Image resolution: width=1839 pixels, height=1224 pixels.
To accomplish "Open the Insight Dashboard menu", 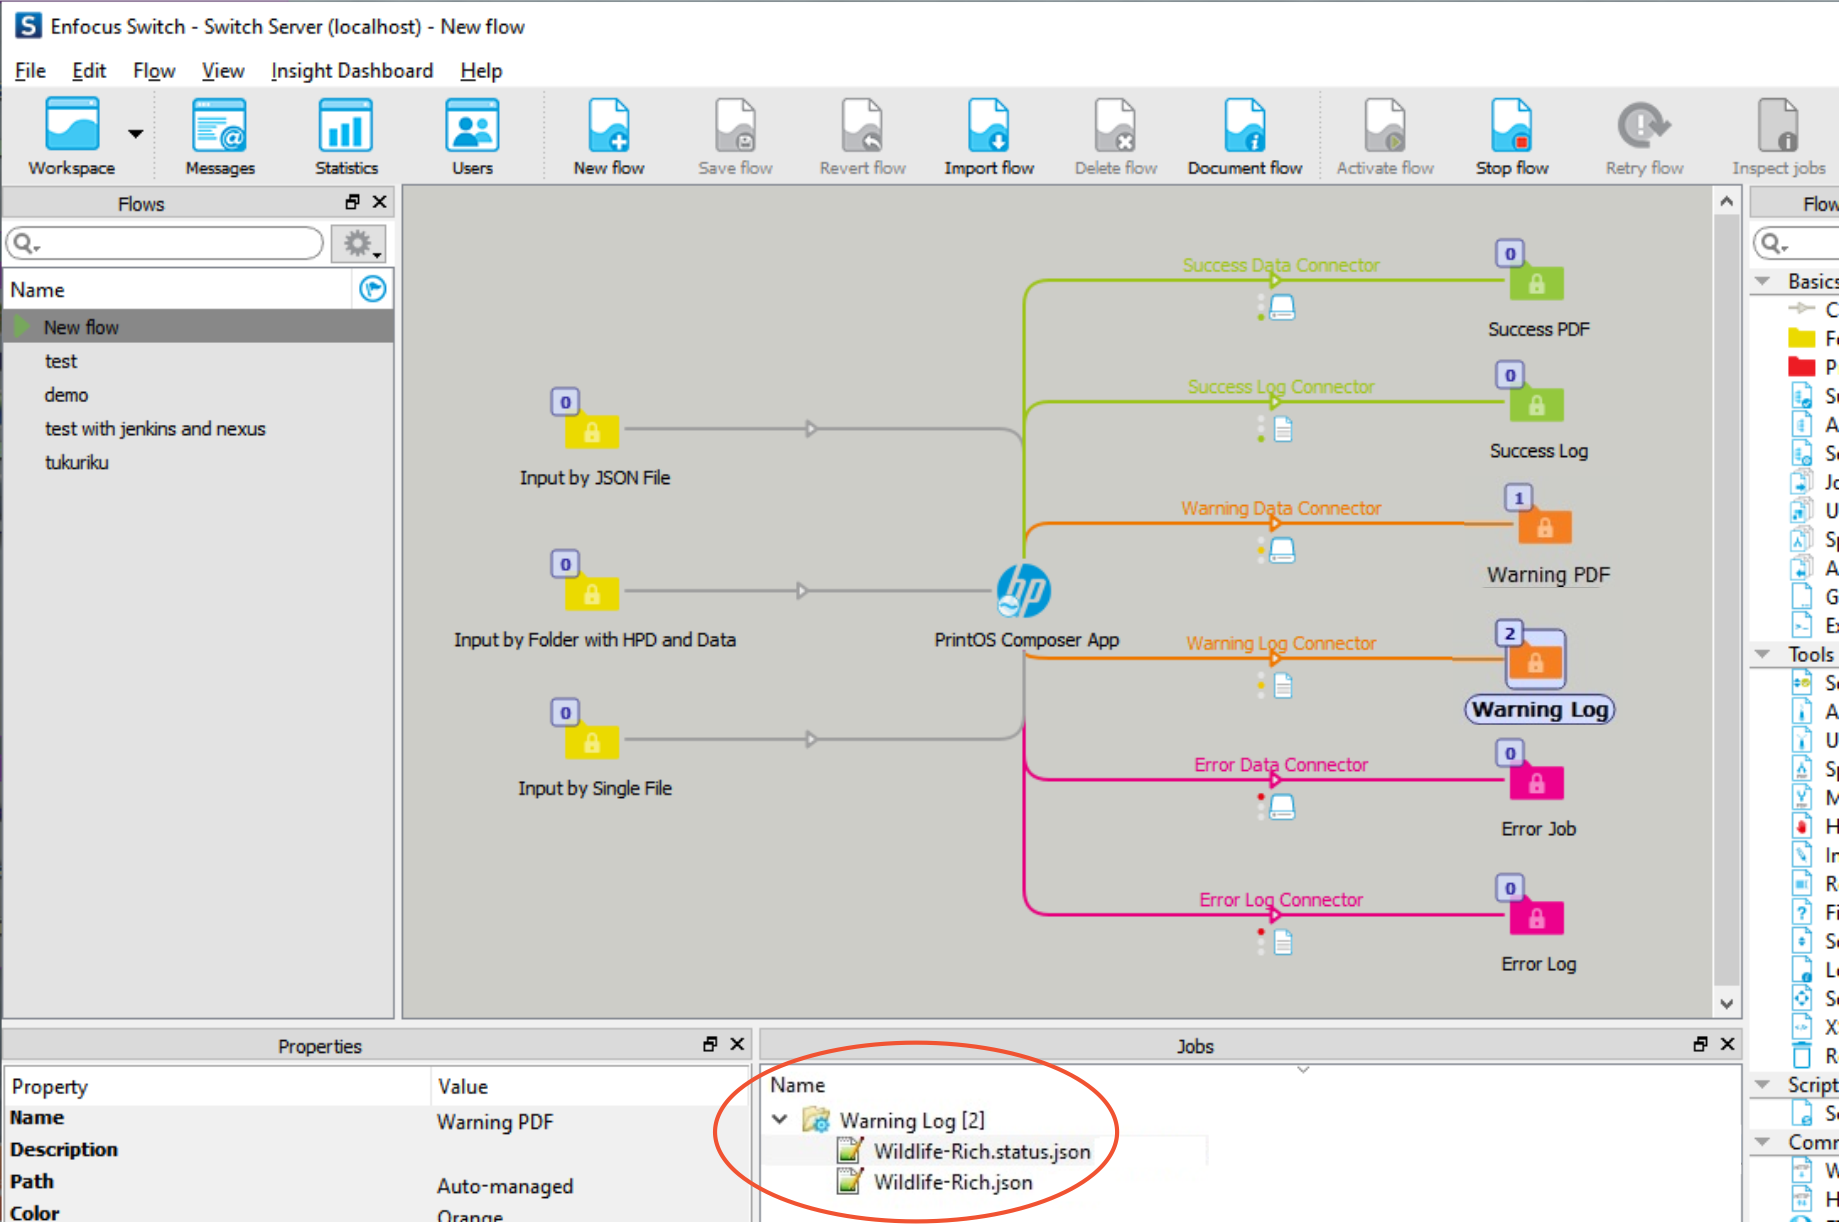I will click(352, 70).
